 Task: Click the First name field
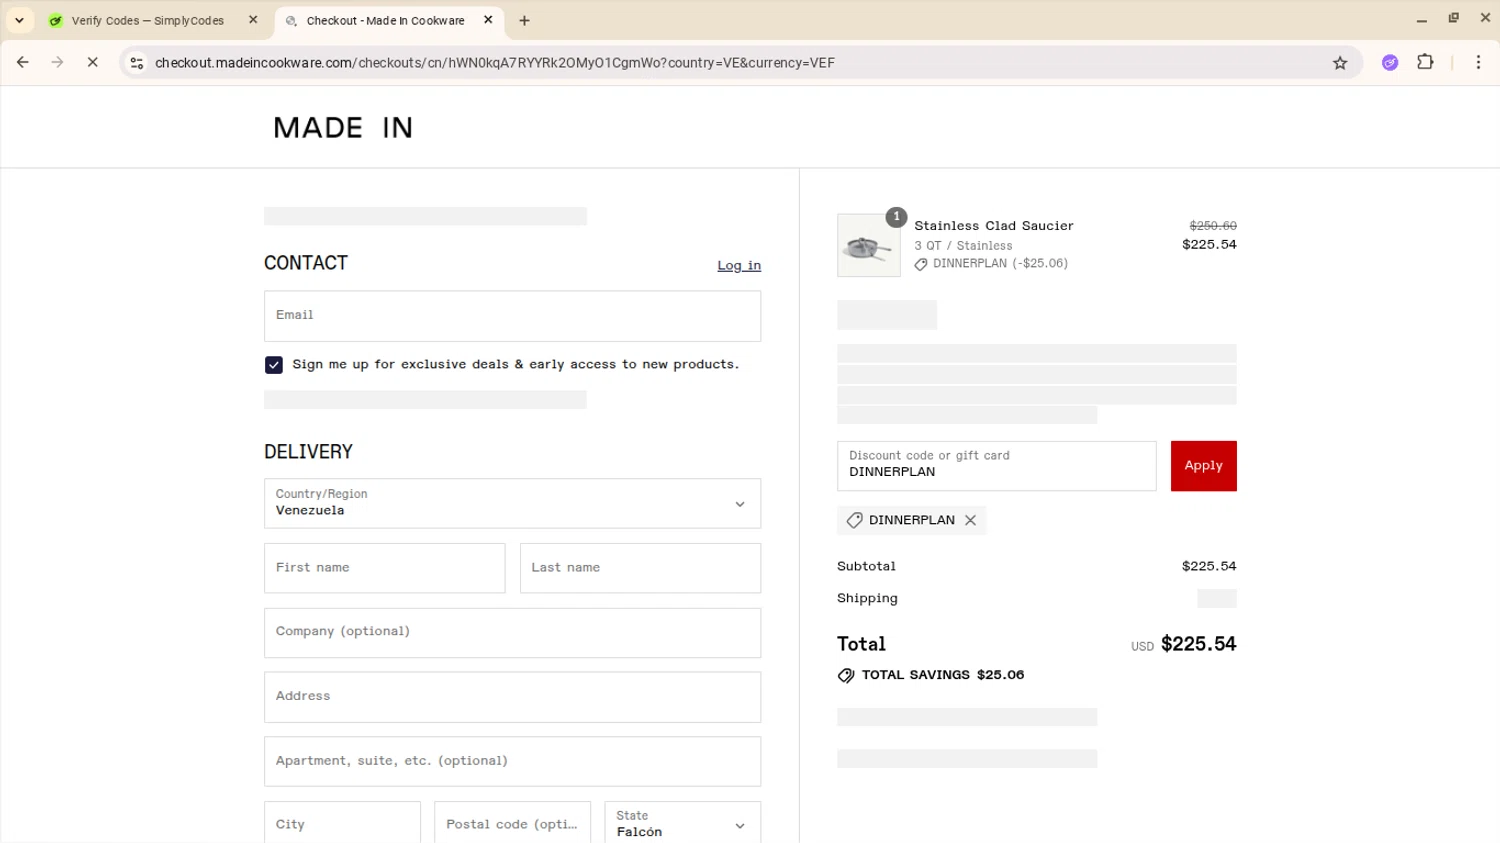point(385,568)
